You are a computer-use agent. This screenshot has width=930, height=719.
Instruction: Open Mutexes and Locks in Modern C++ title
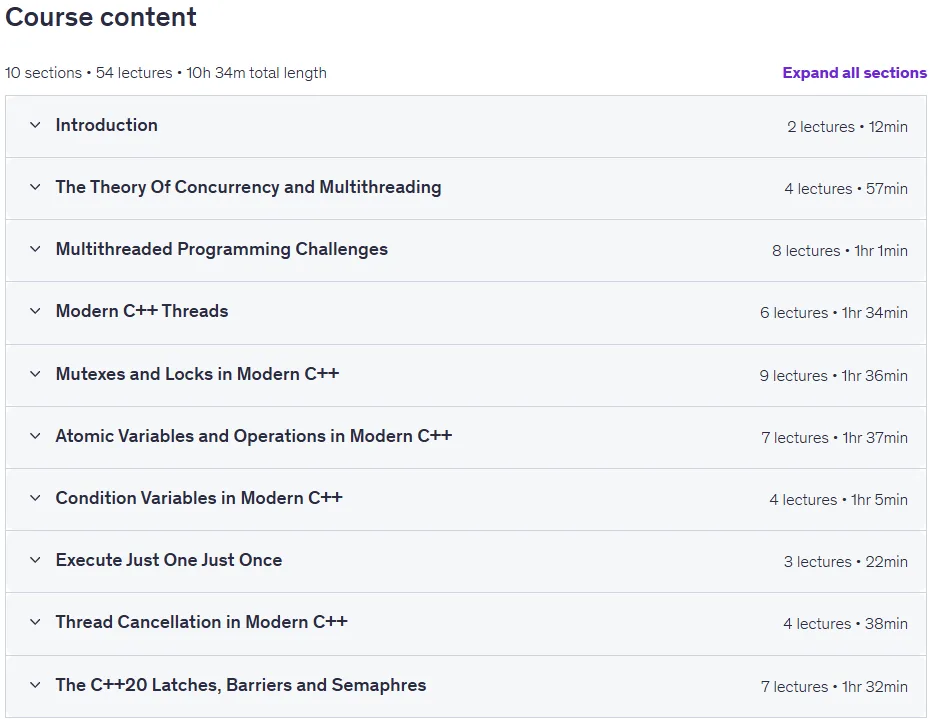pos(198,374)
